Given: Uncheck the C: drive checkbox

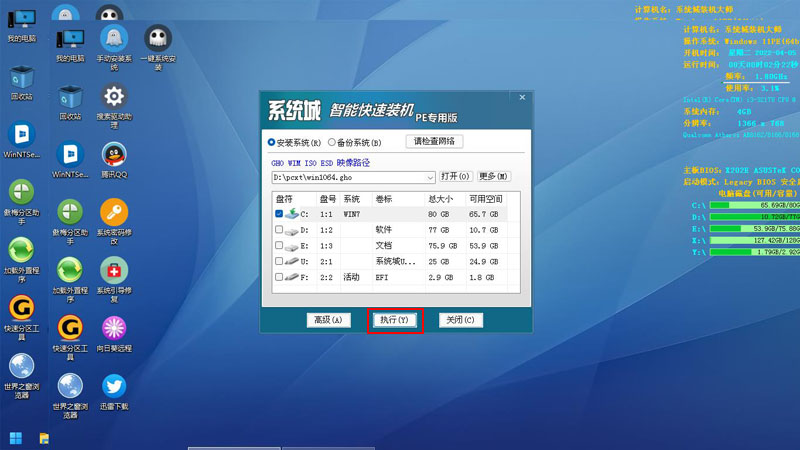Looking at the screenshot, I should (279, 214).
